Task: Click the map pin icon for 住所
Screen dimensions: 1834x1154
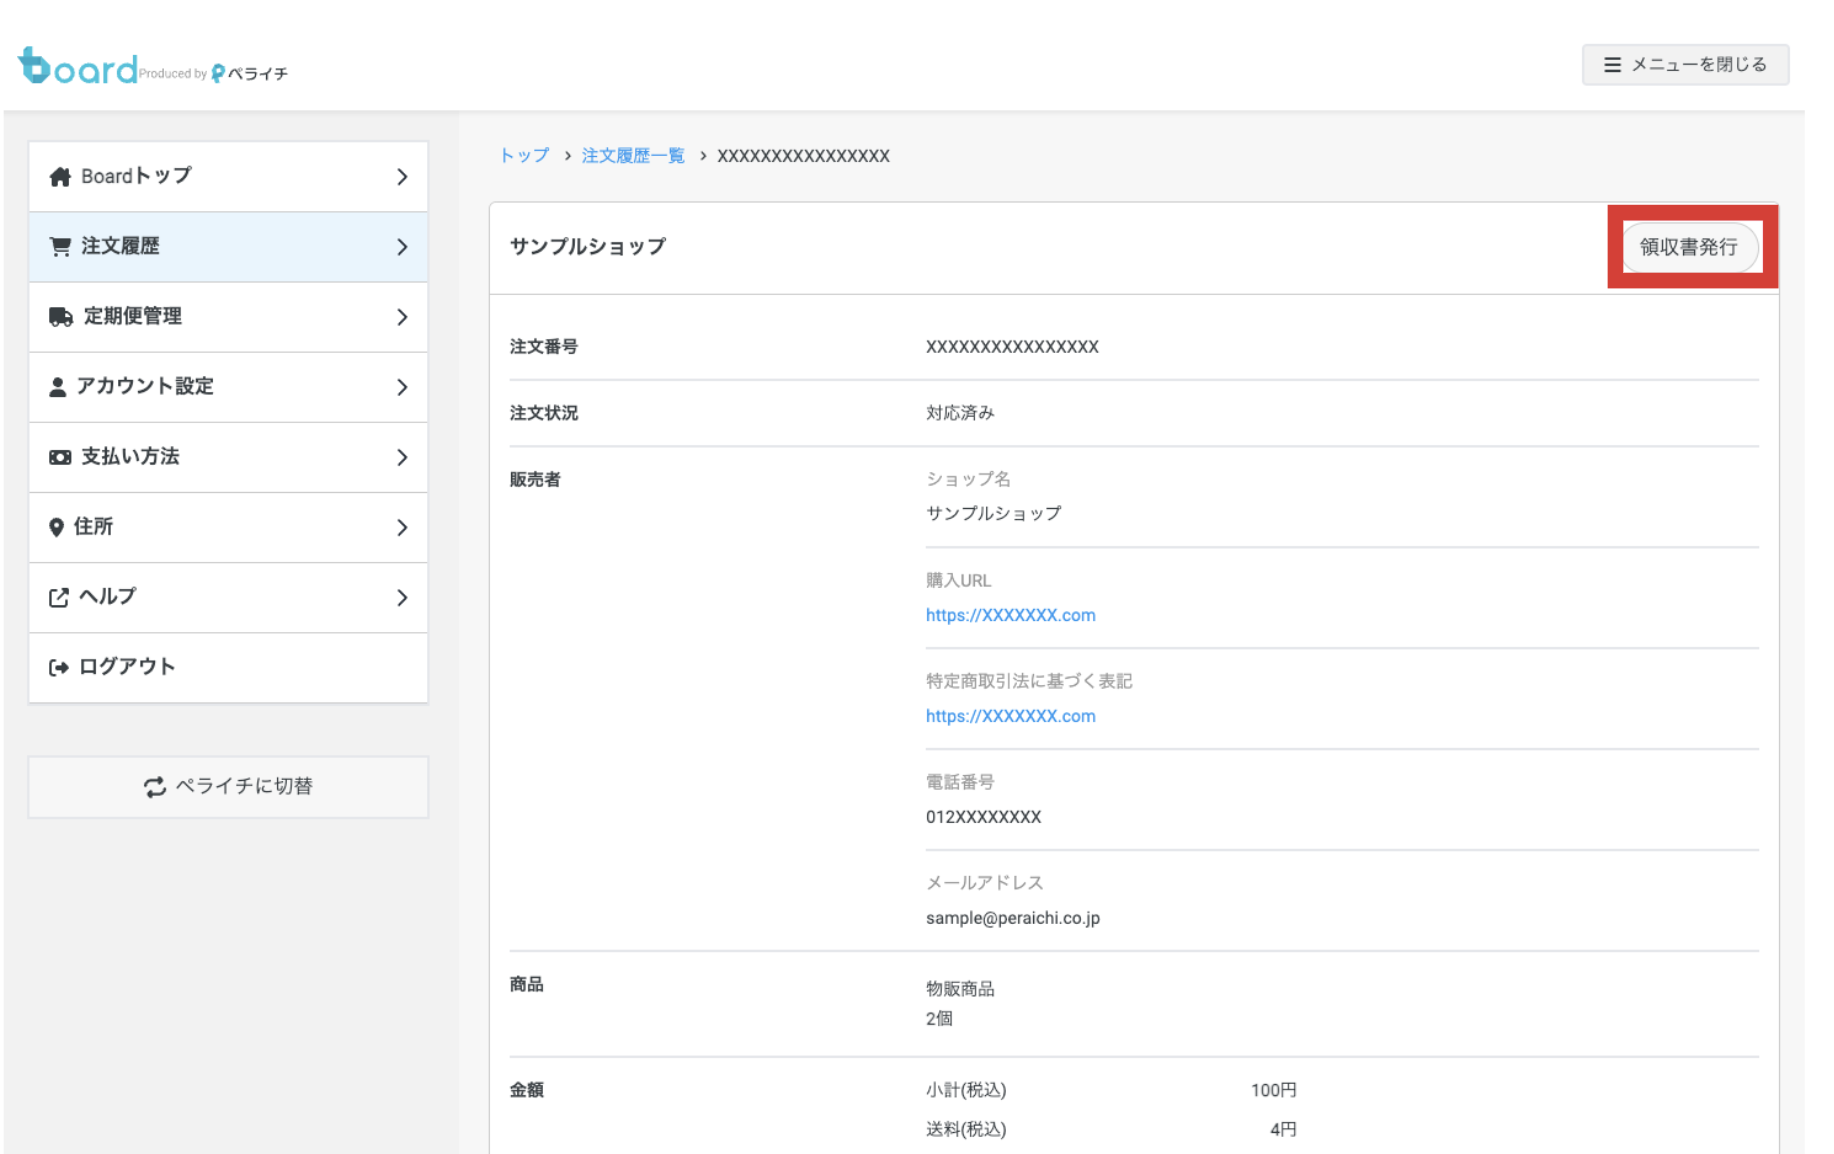Action: coord(57,527)
